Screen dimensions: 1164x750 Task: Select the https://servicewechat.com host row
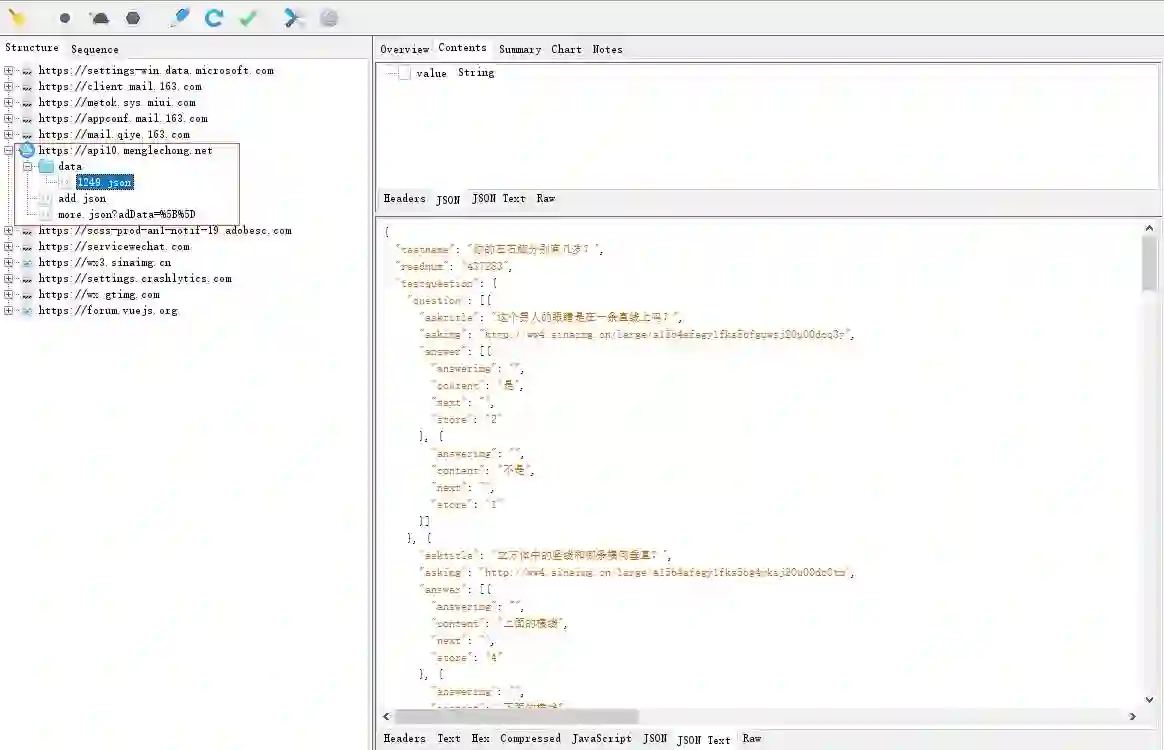[114, 247]
